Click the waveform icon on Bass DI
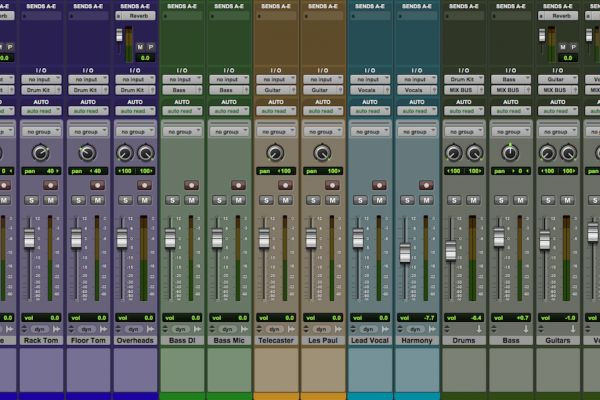The width and height of the screenshot is (600, 400). [198, 329]
